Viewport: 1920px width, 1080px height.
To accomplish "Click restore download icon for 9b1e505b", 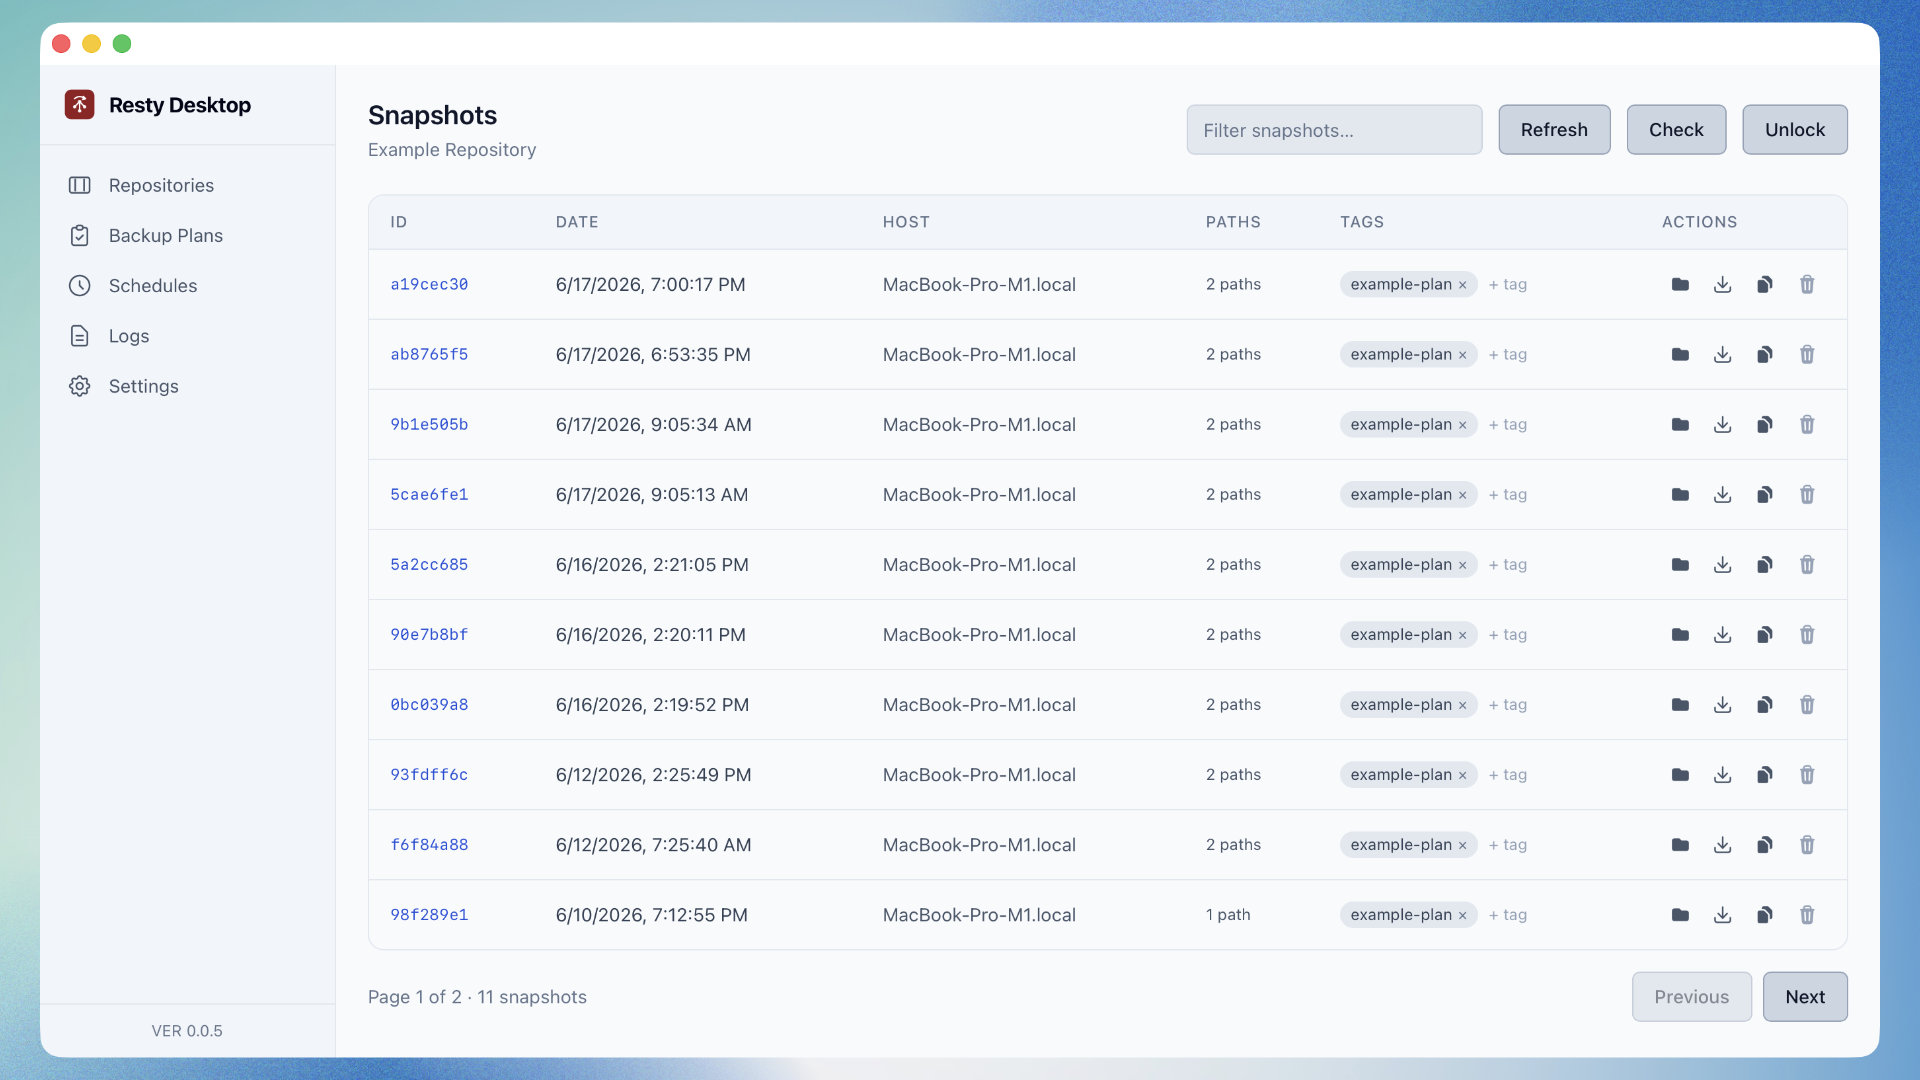I will pos(1722,424).
